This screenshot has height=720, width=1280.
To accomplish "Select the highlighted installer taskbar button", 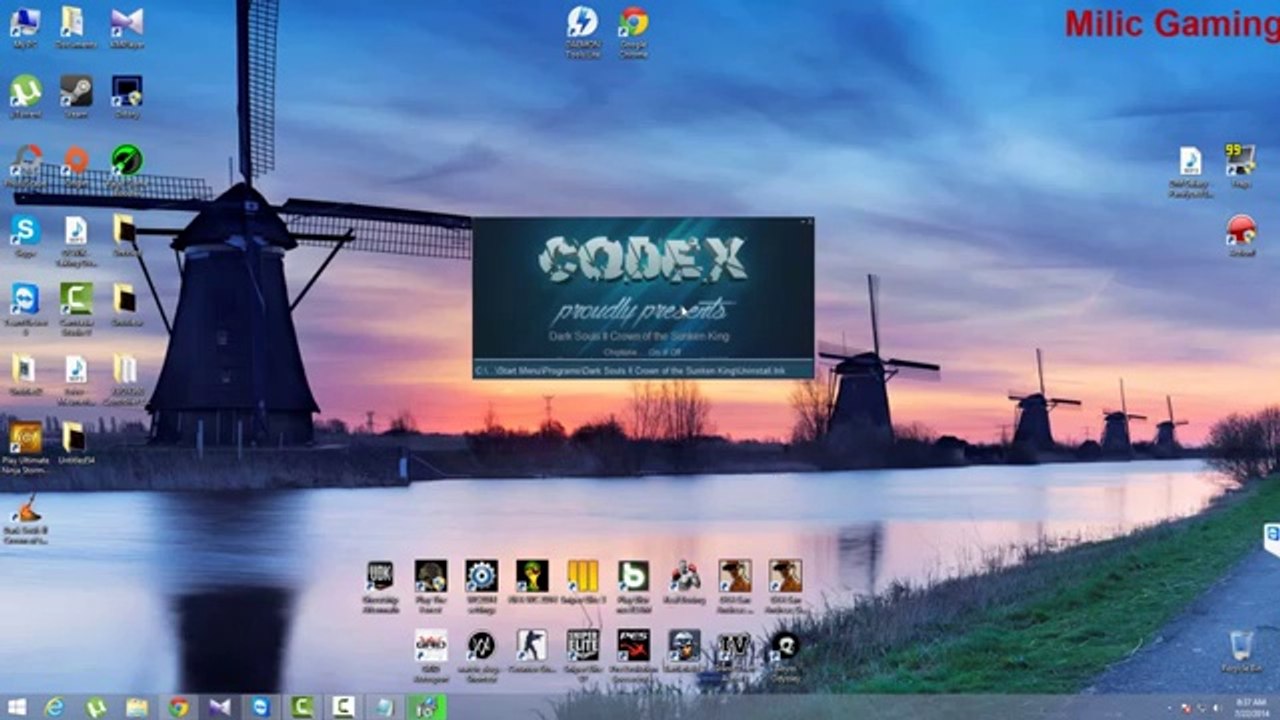I will point(427,707).
